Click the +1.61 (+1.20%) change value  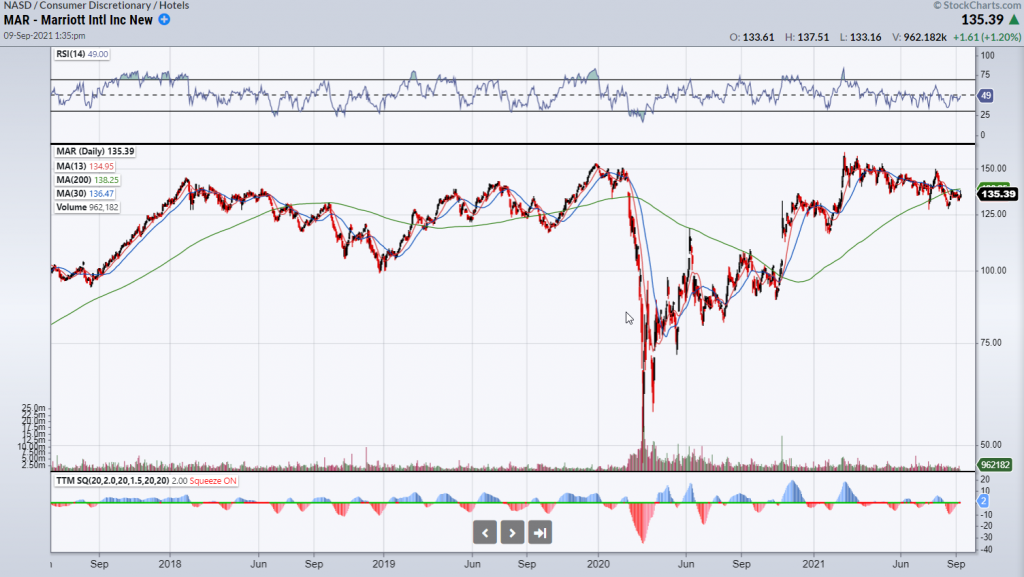pos(987,37)
